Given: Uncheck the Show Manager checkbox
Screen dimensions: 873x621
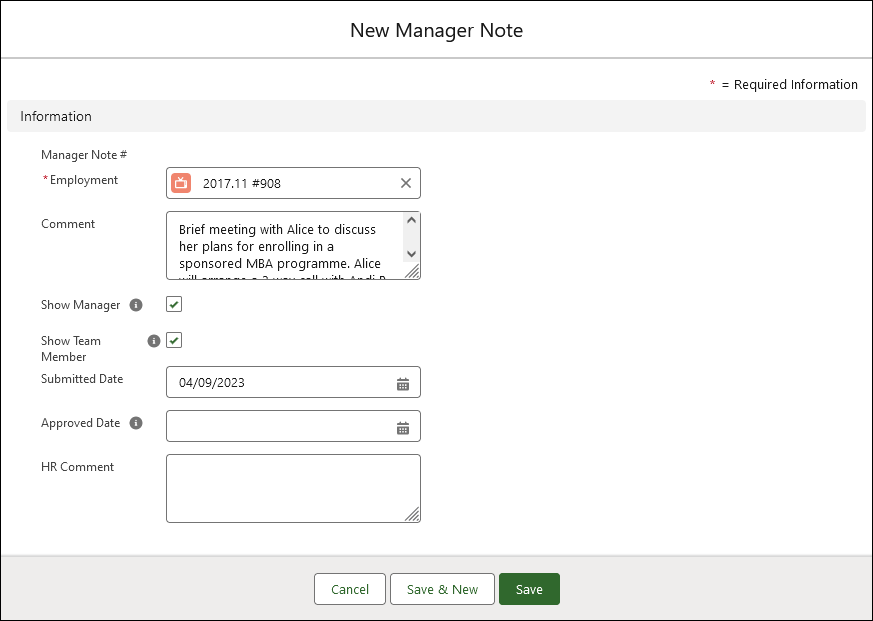Looking at the screenshot, I should [174, 305].
